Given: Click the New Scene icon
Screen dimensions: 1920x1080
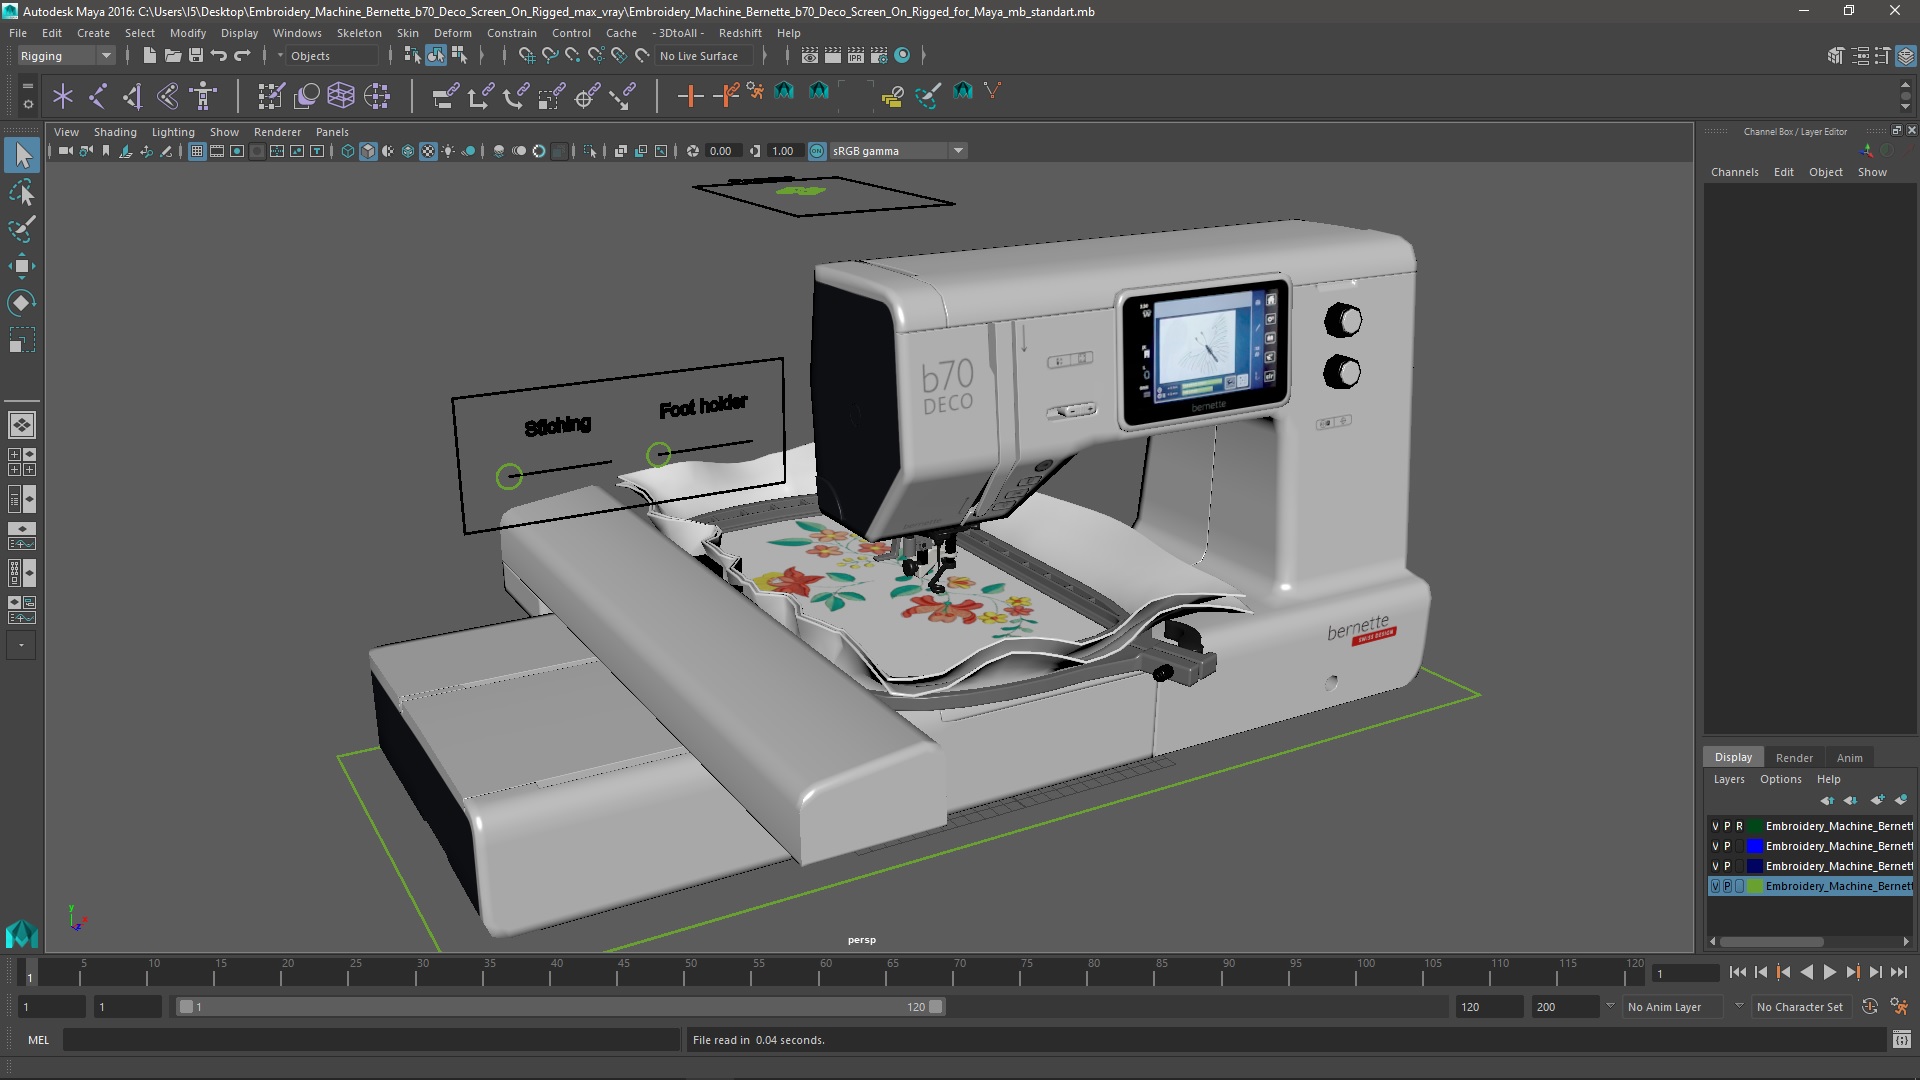Looking at the screenshot, I should click(149, 56).
